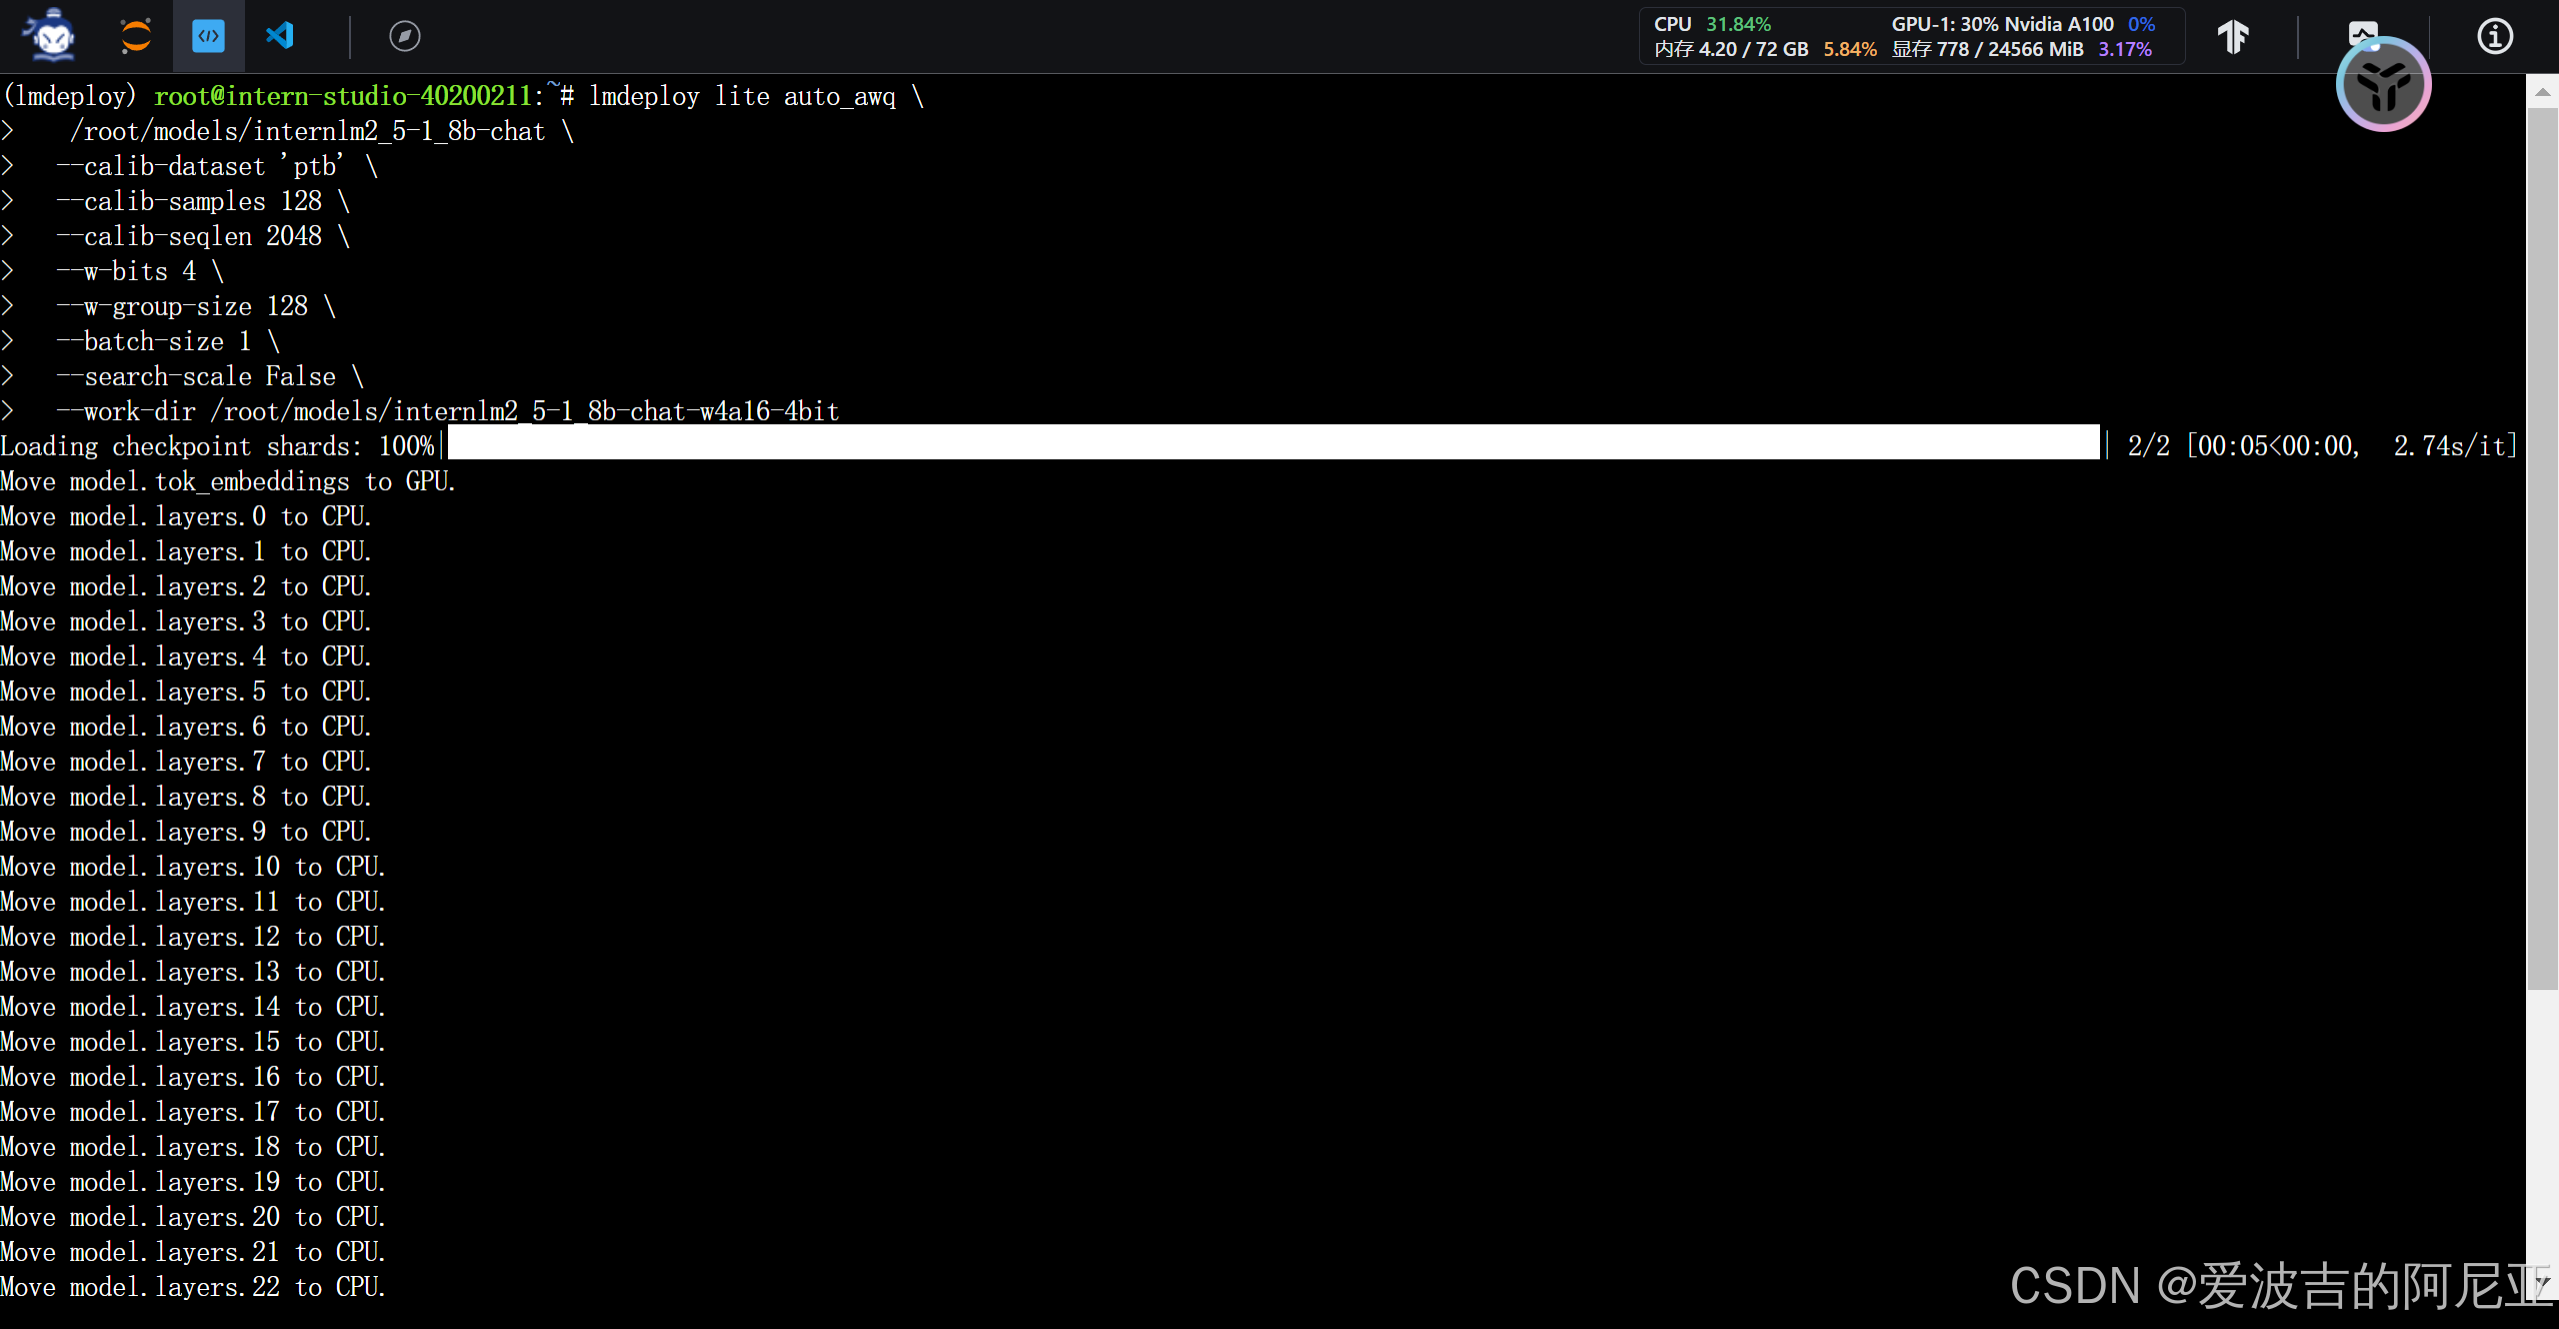The width and height of the screenshot is (2559, 1329).
Task: Click the terminal vertical scrollbar thumb
Action: (2542, 550)
